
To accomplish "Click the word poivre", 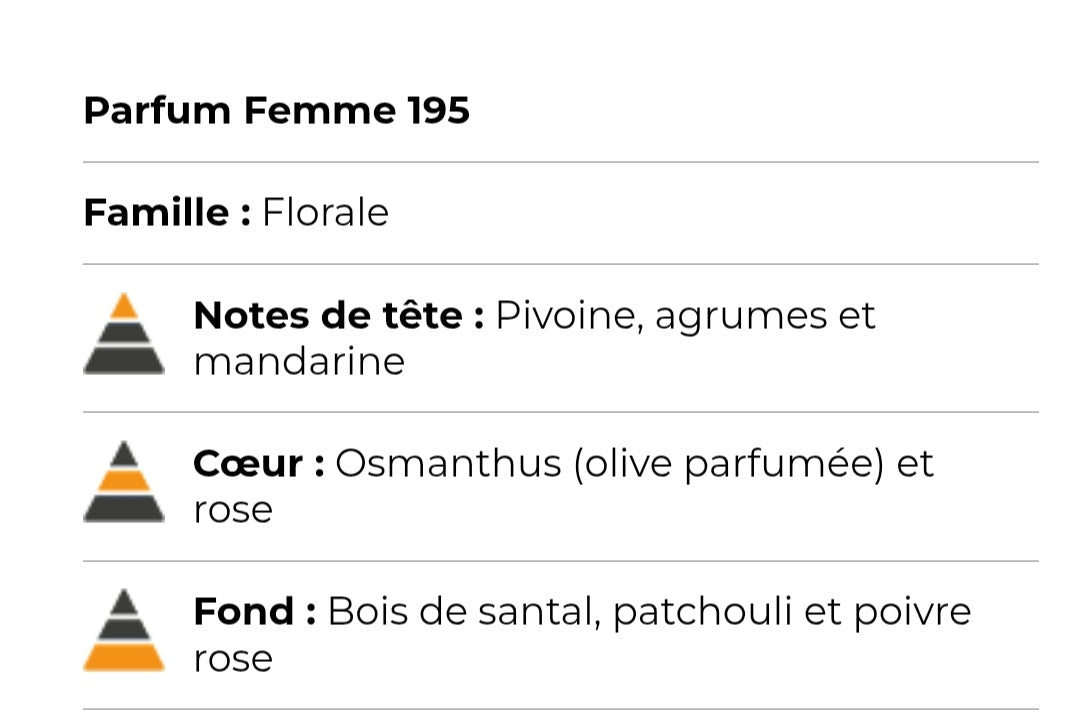I will pyautogui.click(x=911, y=612).
